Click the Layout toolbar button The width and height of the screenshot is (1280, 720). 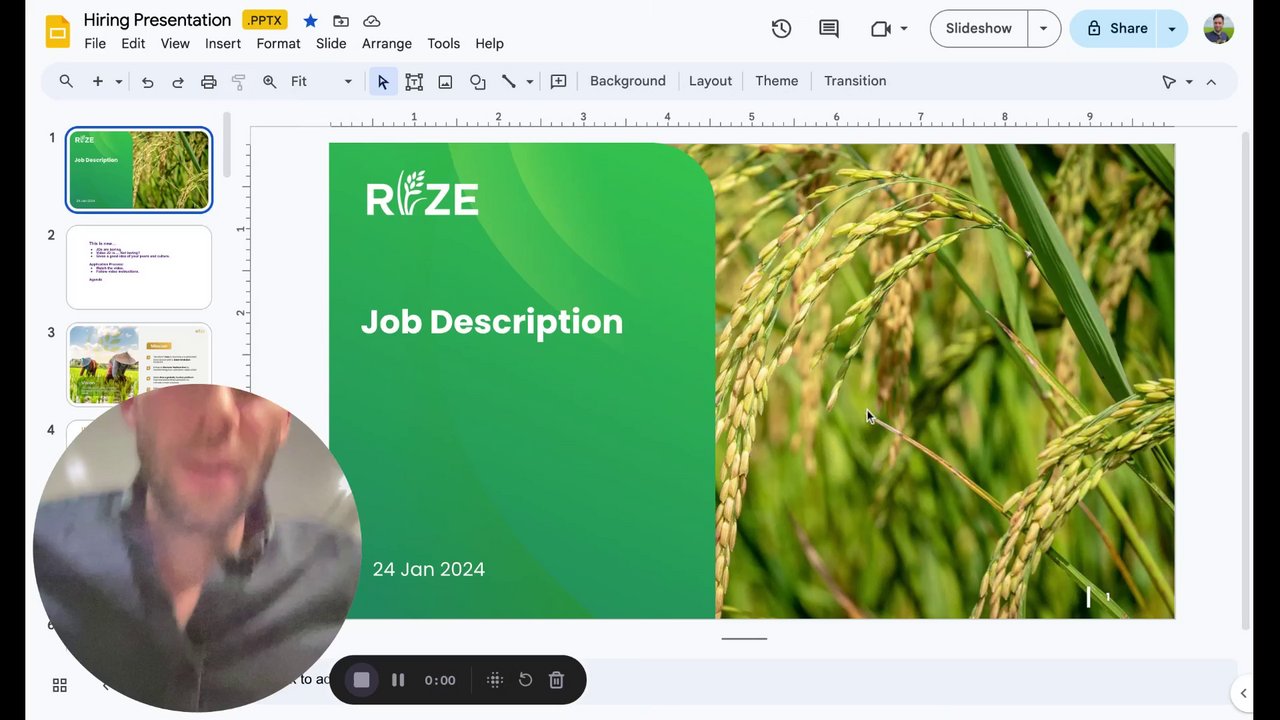pos(710,81)
